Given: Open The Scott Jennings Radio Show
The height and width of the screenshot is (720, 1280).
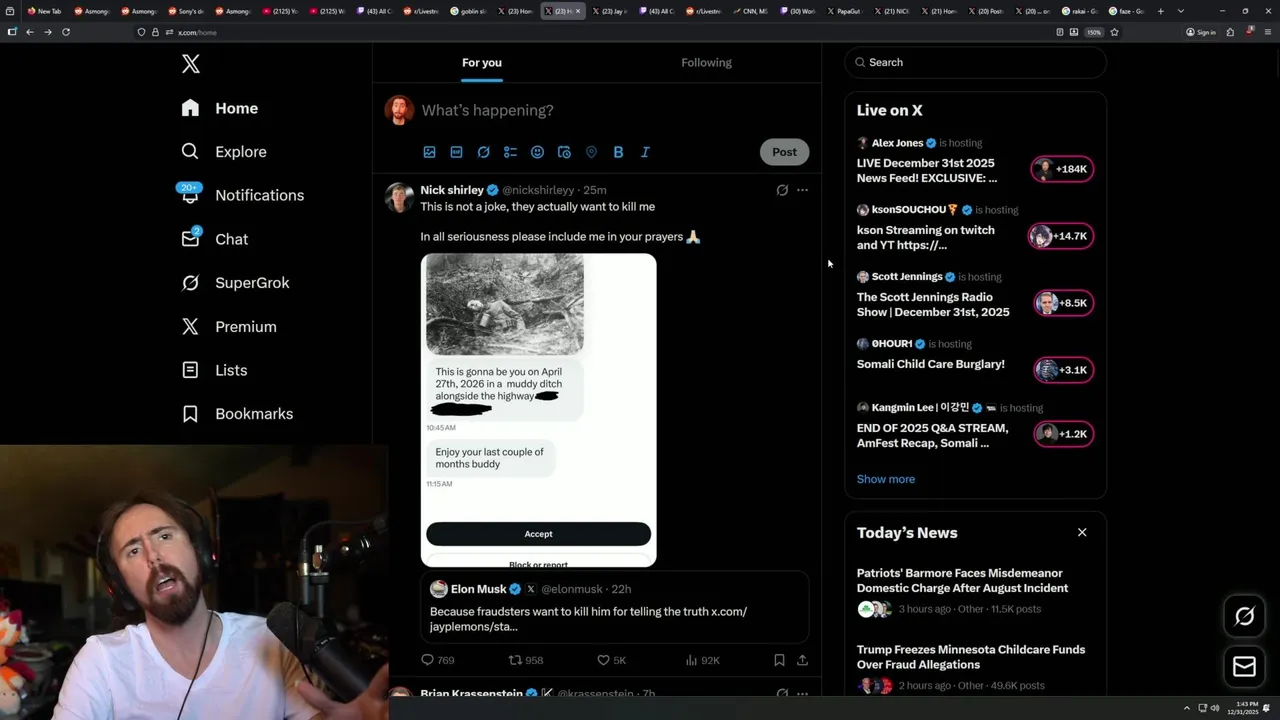Looking at the screenshot, I should click(933, 304).
